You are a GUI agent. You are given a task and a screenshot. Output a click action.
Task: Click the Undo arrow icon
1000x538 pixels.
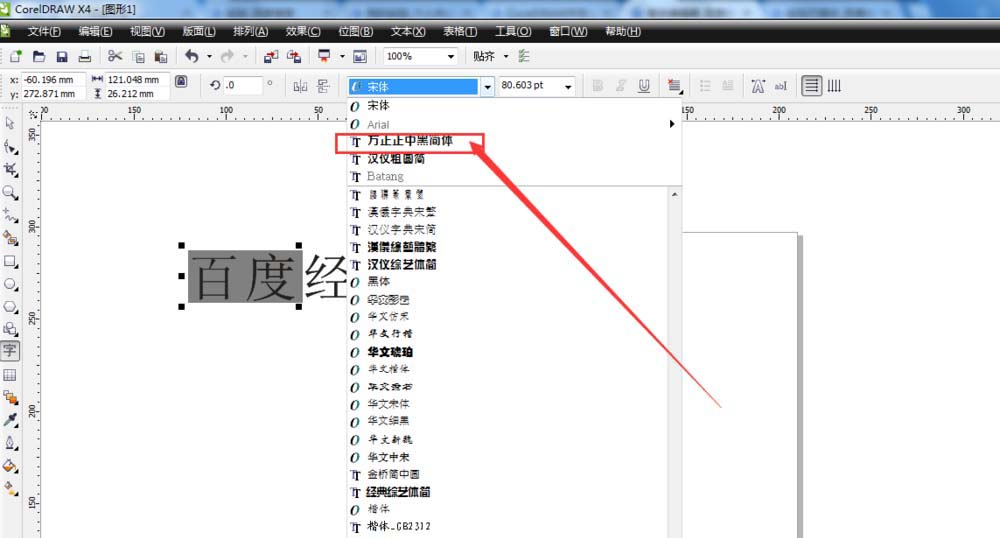pos(191,56)
